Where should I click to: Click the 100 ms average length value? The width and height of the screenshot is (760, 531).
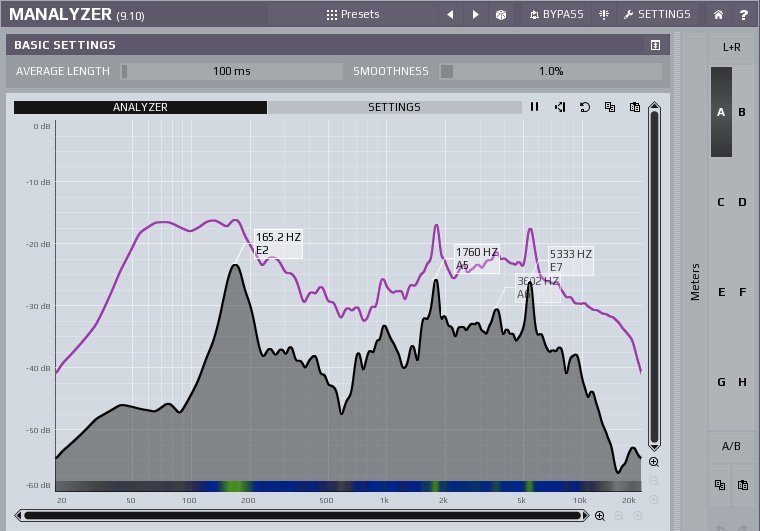(232, 71)
